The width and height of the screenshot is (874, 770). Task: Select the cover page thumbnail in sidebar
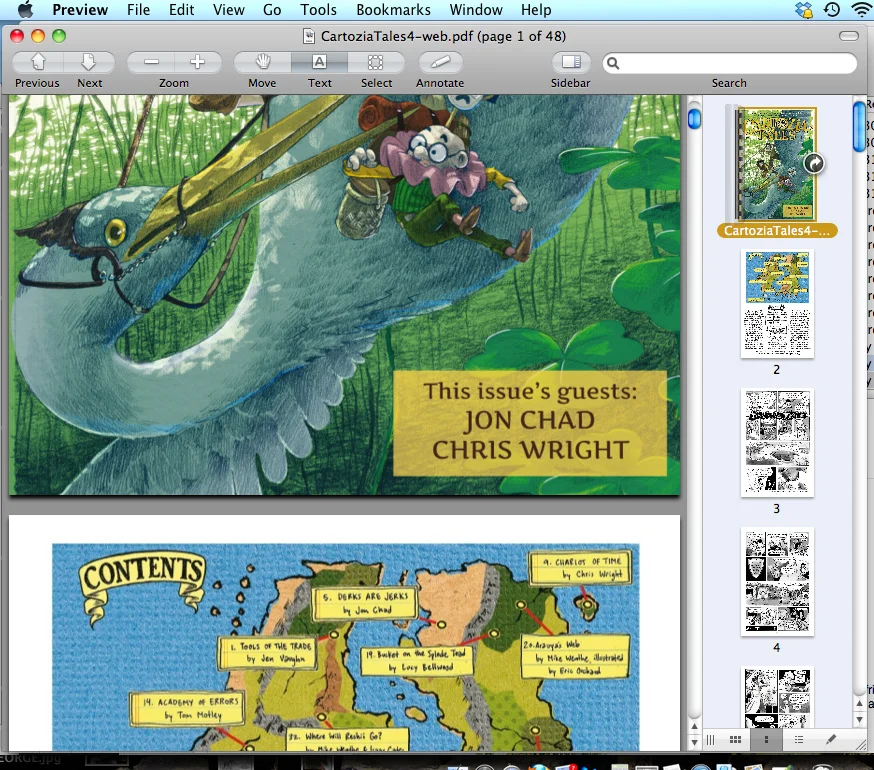point(776,164)
